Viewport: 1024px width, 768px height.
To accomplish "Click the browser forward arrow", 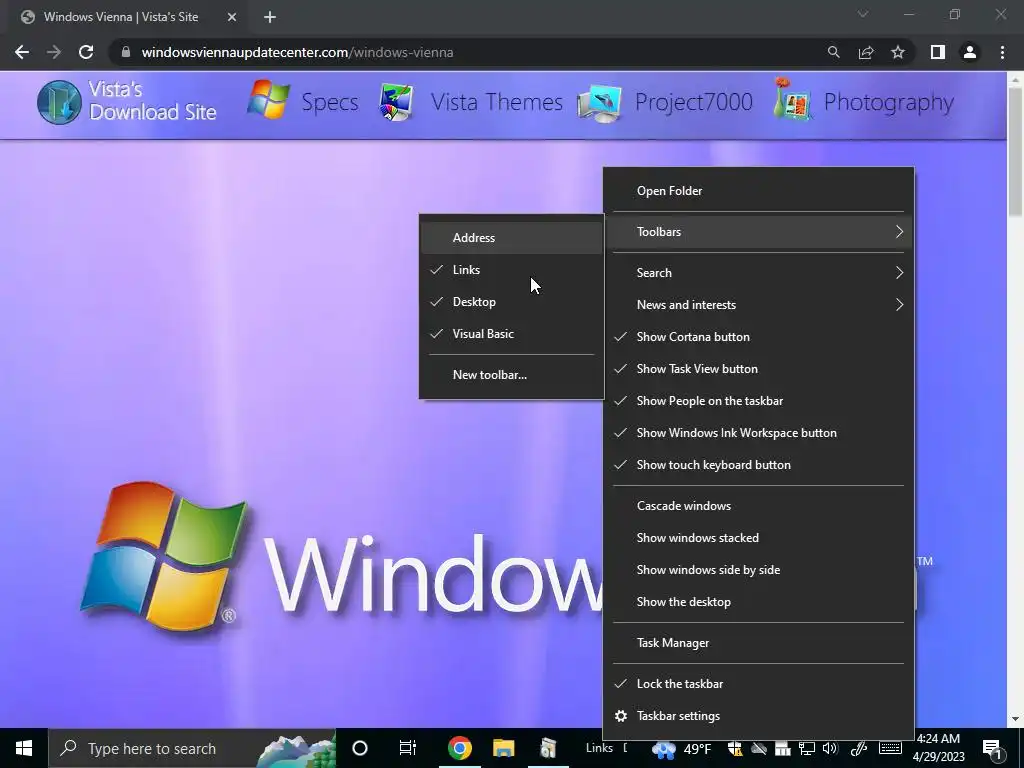I will pos(54,52).
